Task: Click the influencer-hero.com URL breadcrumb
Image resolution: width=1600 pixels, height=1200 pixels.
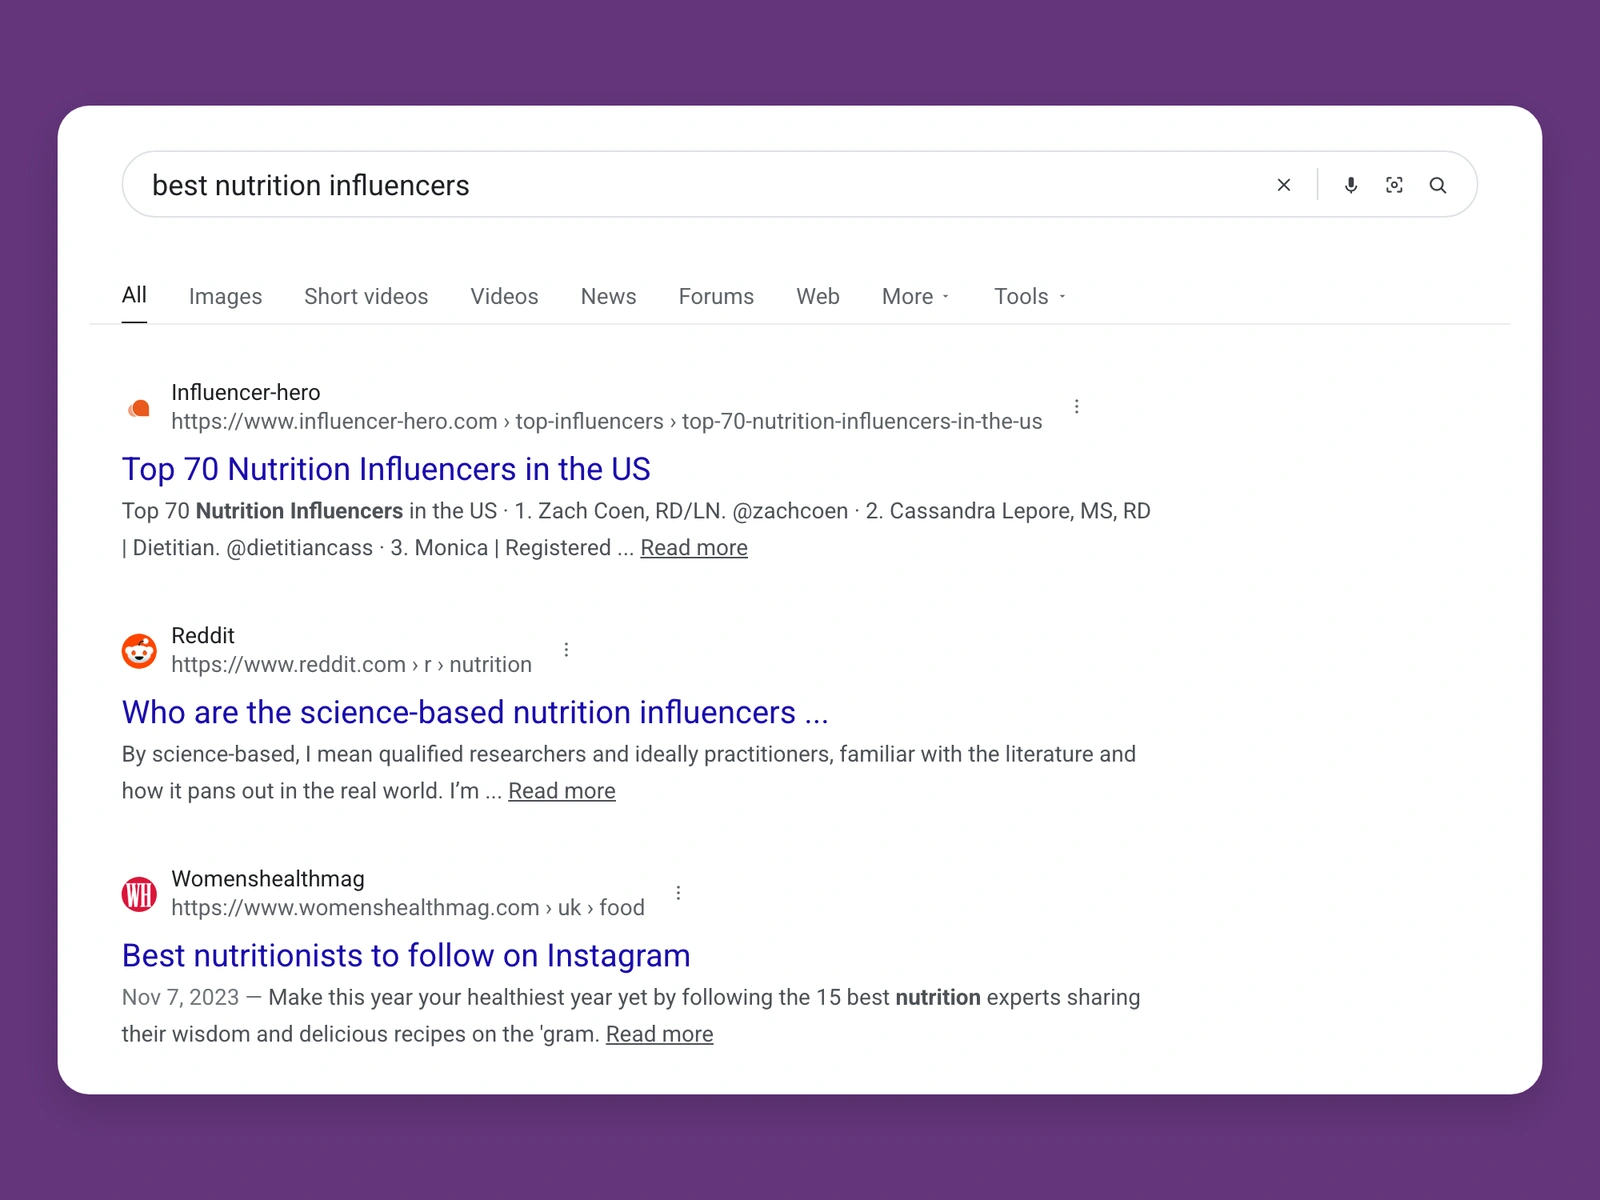Action: (606, 421)
